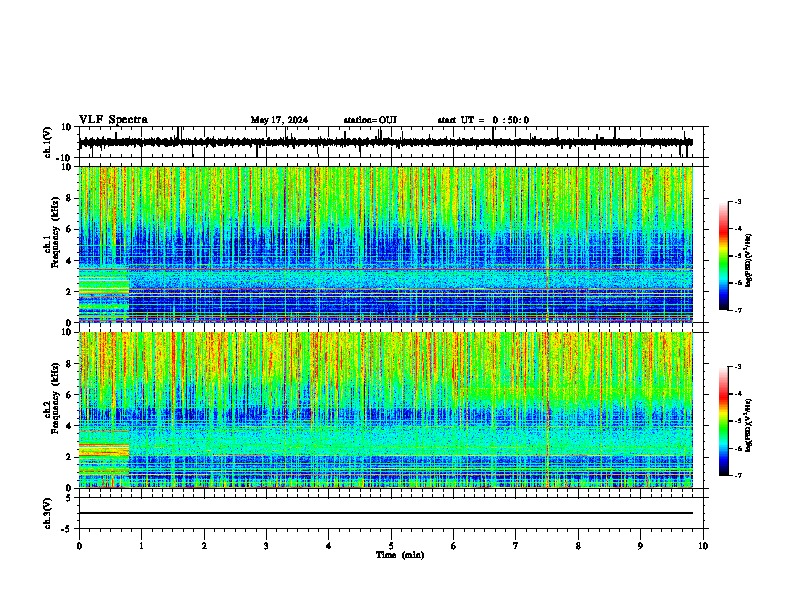This screenshot has height=612, width=792.
Task: Click the '0' tick on the time axis
Action: 79,546
